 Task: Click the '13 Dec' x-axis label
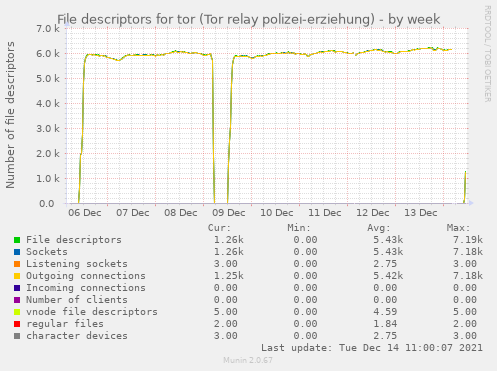pyautogui.click(x=421, y=213)
